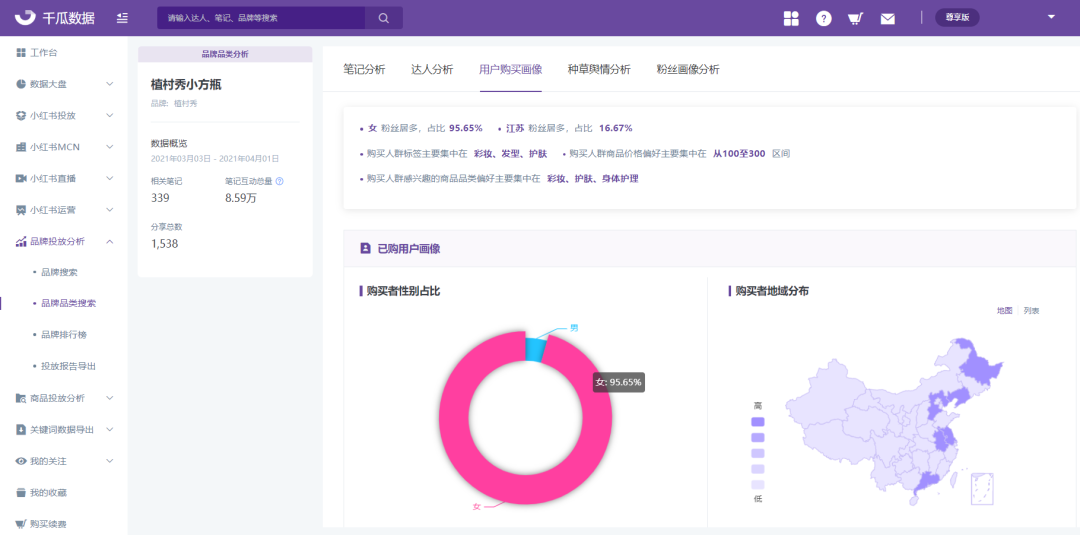The height and width of the screenshot is (535, 1080).
Task: Expand the 小红书MCN chevron
Action: pyautogui.click(x=110, y=147)
